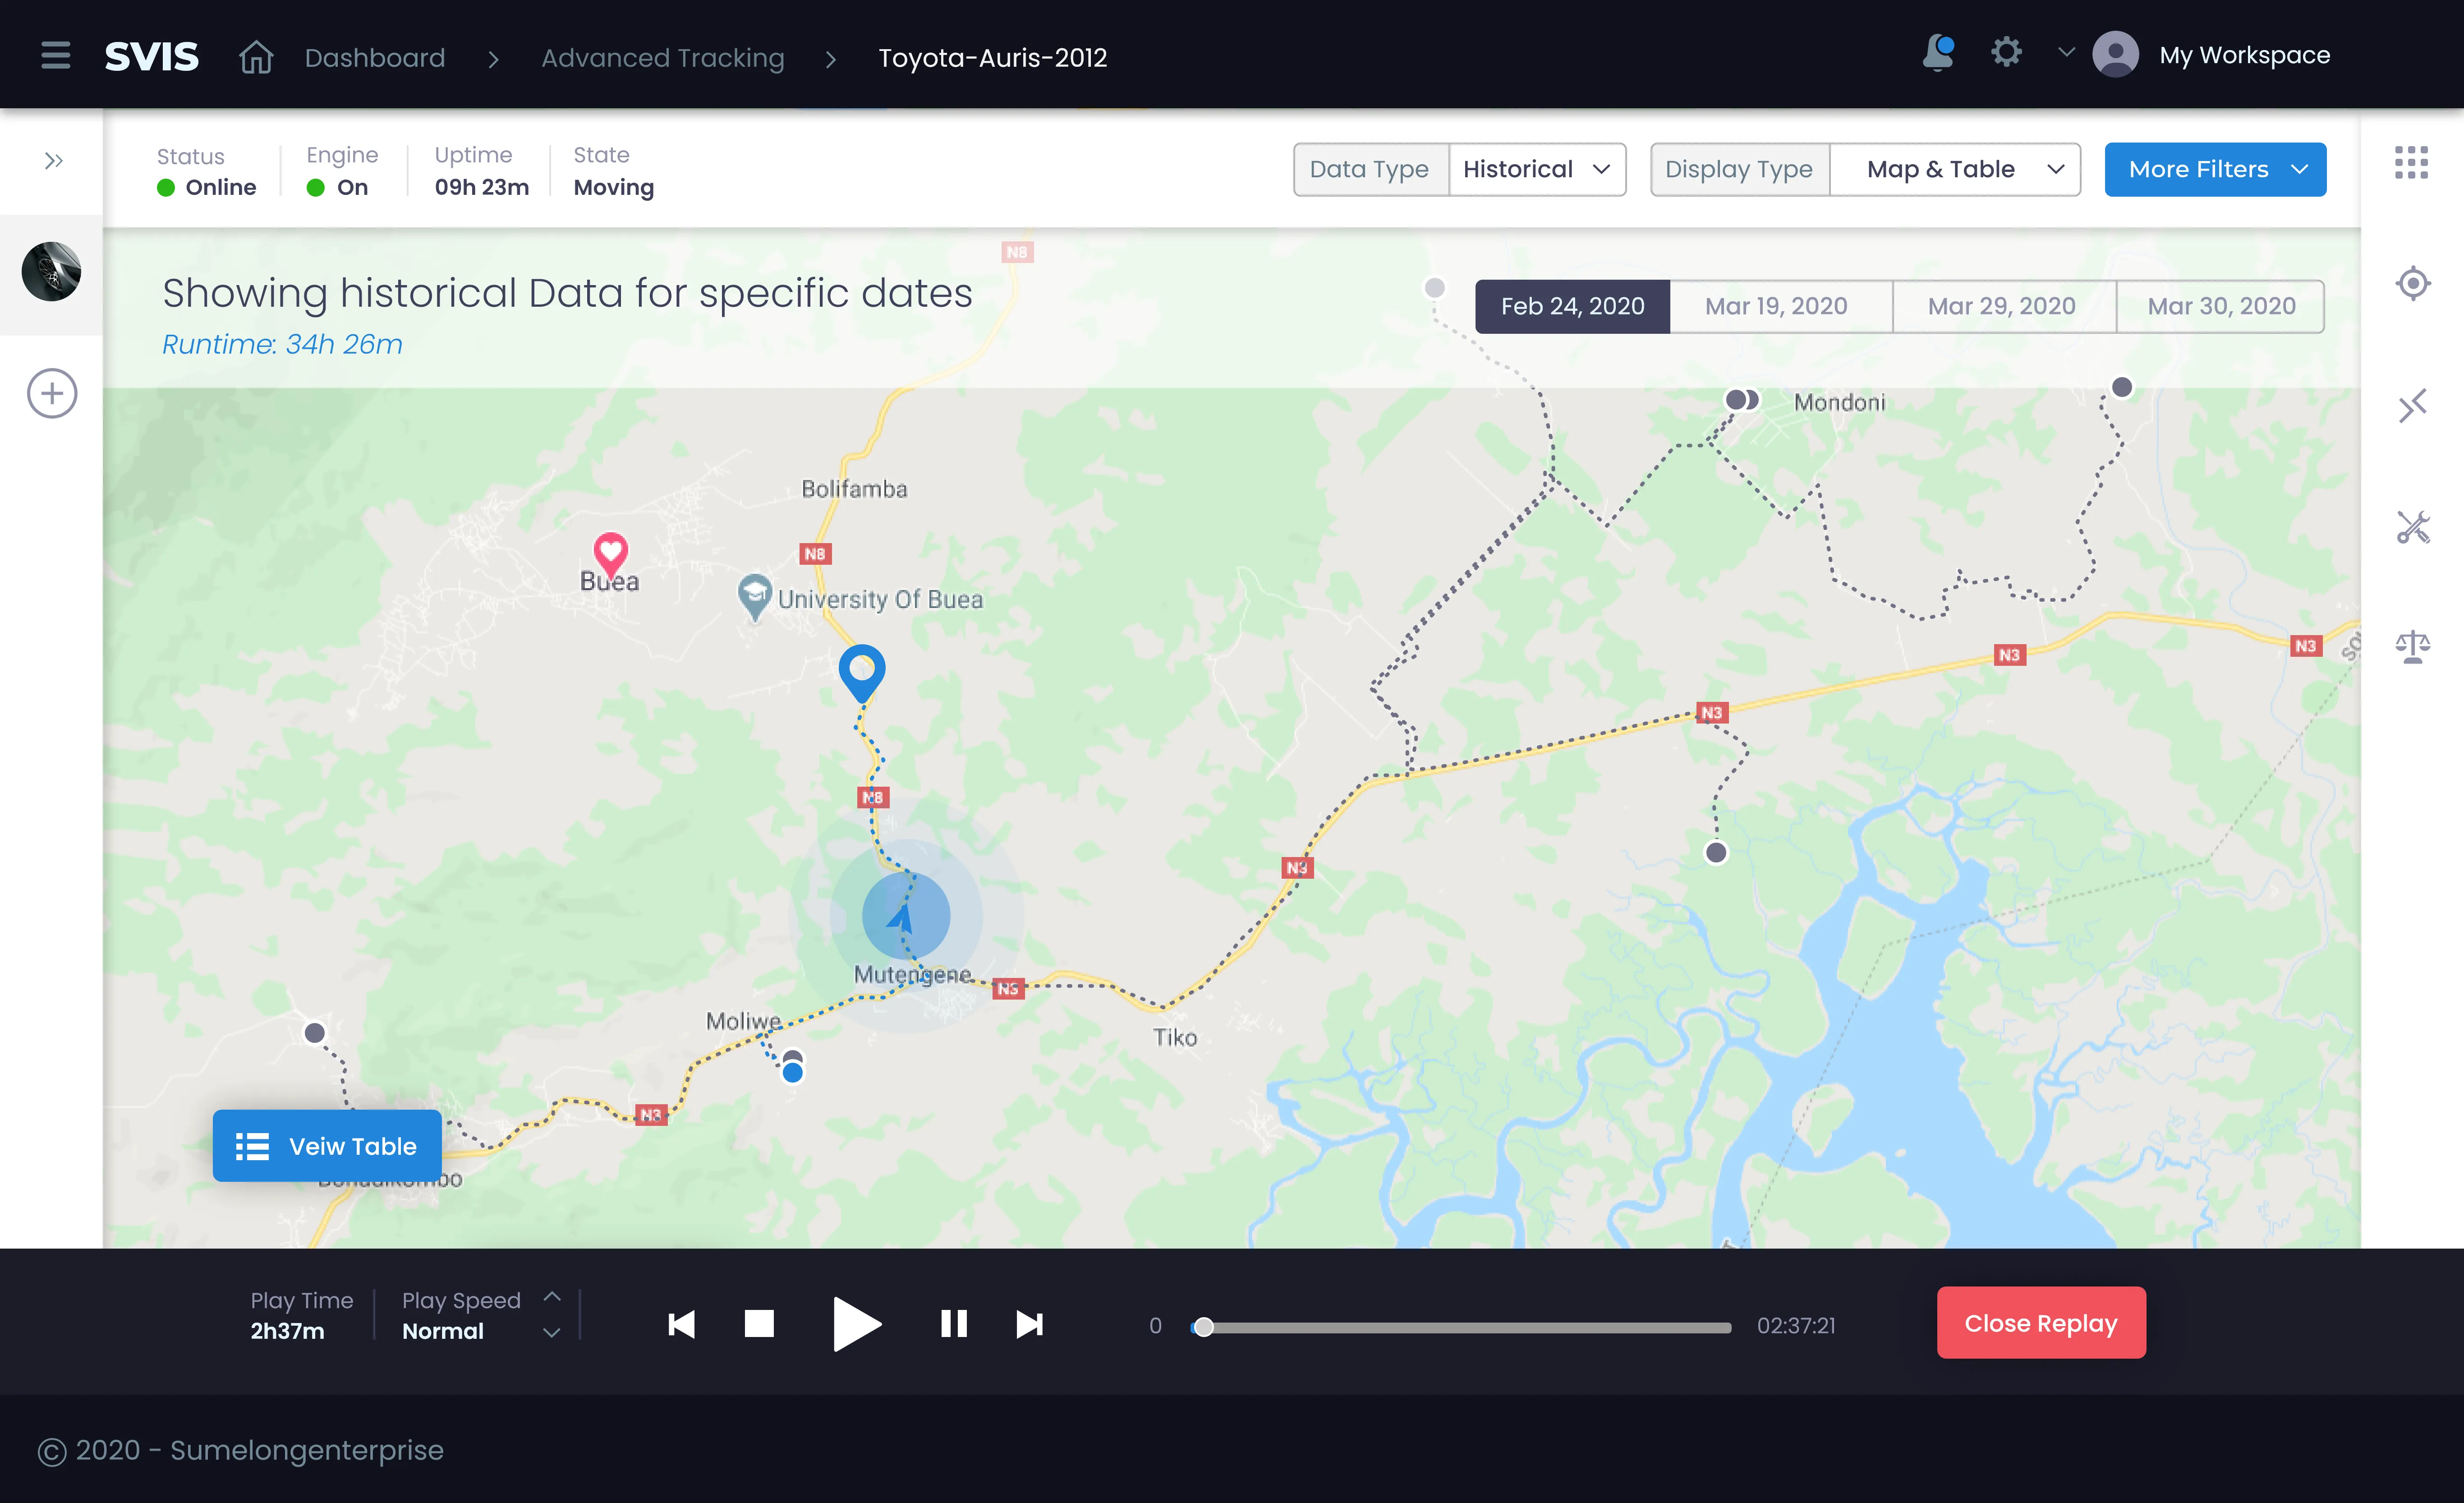The image size is (2464, 1503).
Task: Click the replay slider handle
Action: 1204,1327
